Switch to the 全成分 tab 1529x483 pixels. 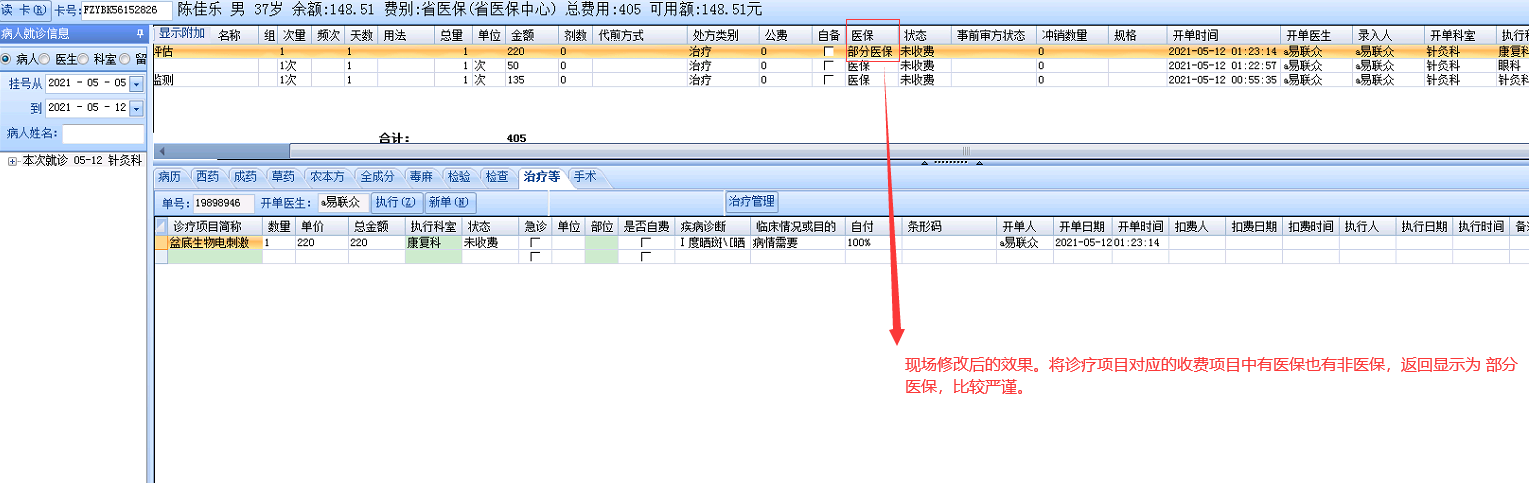pyautogui.click(x=378, y=176)
